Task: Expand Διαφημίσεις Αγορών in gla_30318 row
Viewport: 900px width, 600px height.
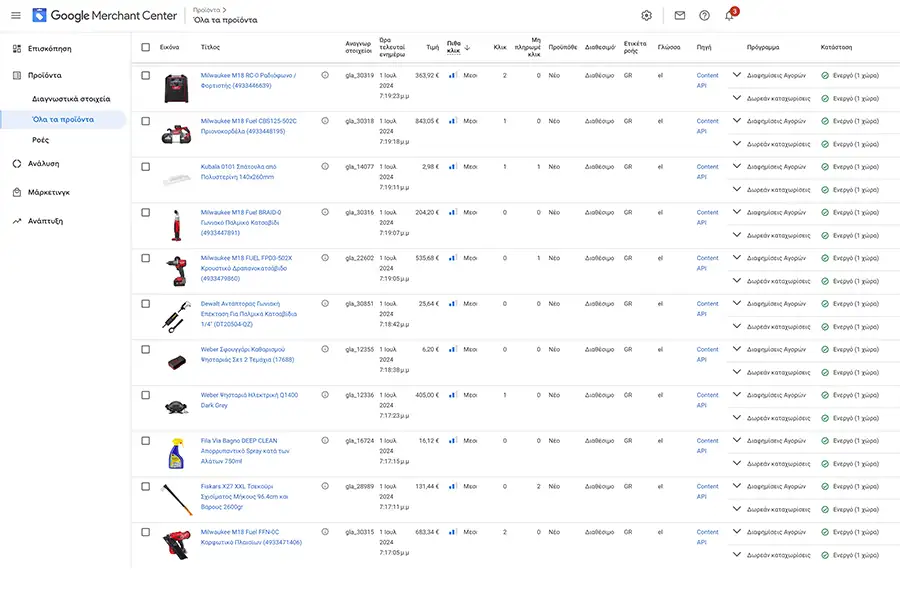Action: pos(737,121)
